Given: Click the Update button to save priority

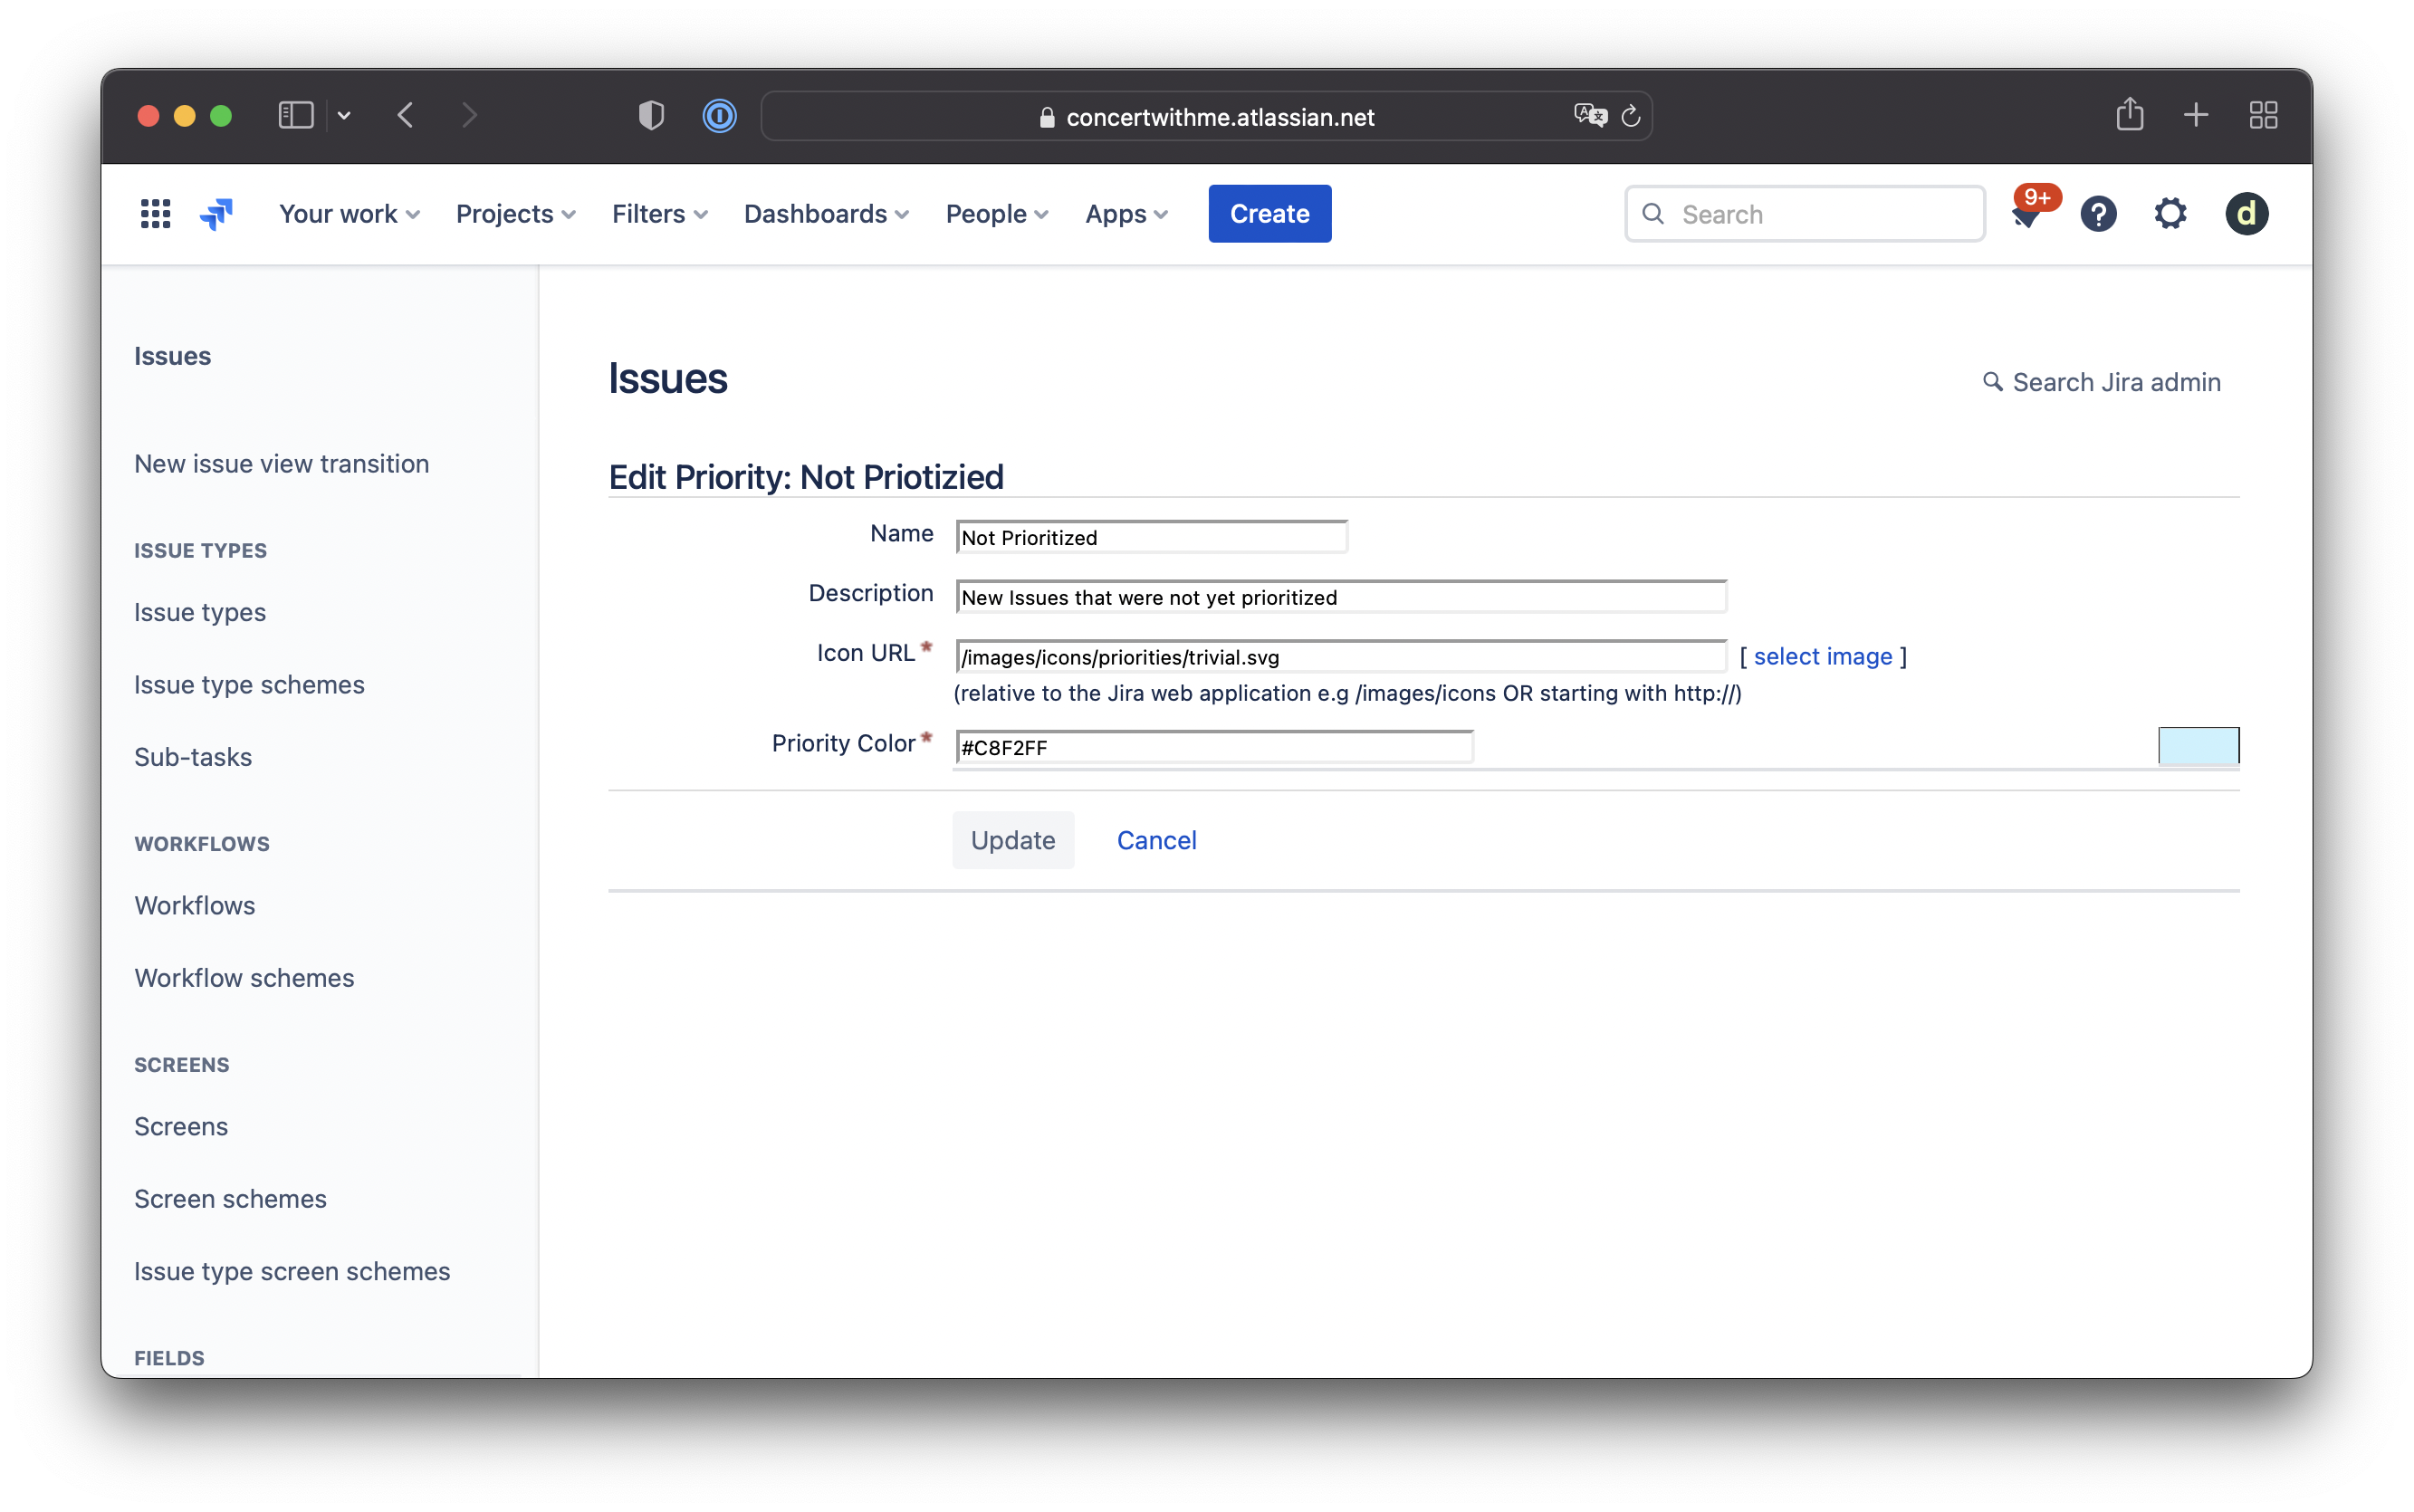Looking at the screenshot, I should point(1013,839).
